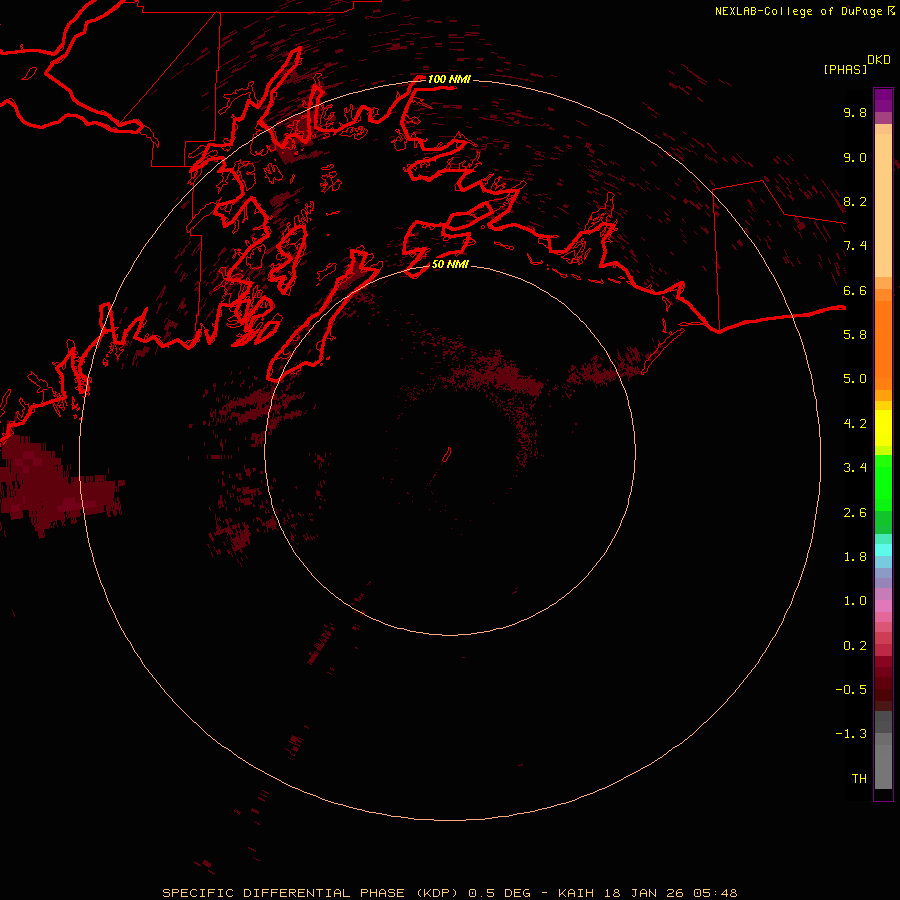Click the 5.0 legend value
Image resolution: width=900 pixels, height=900 pixels.
pos(855,379)
